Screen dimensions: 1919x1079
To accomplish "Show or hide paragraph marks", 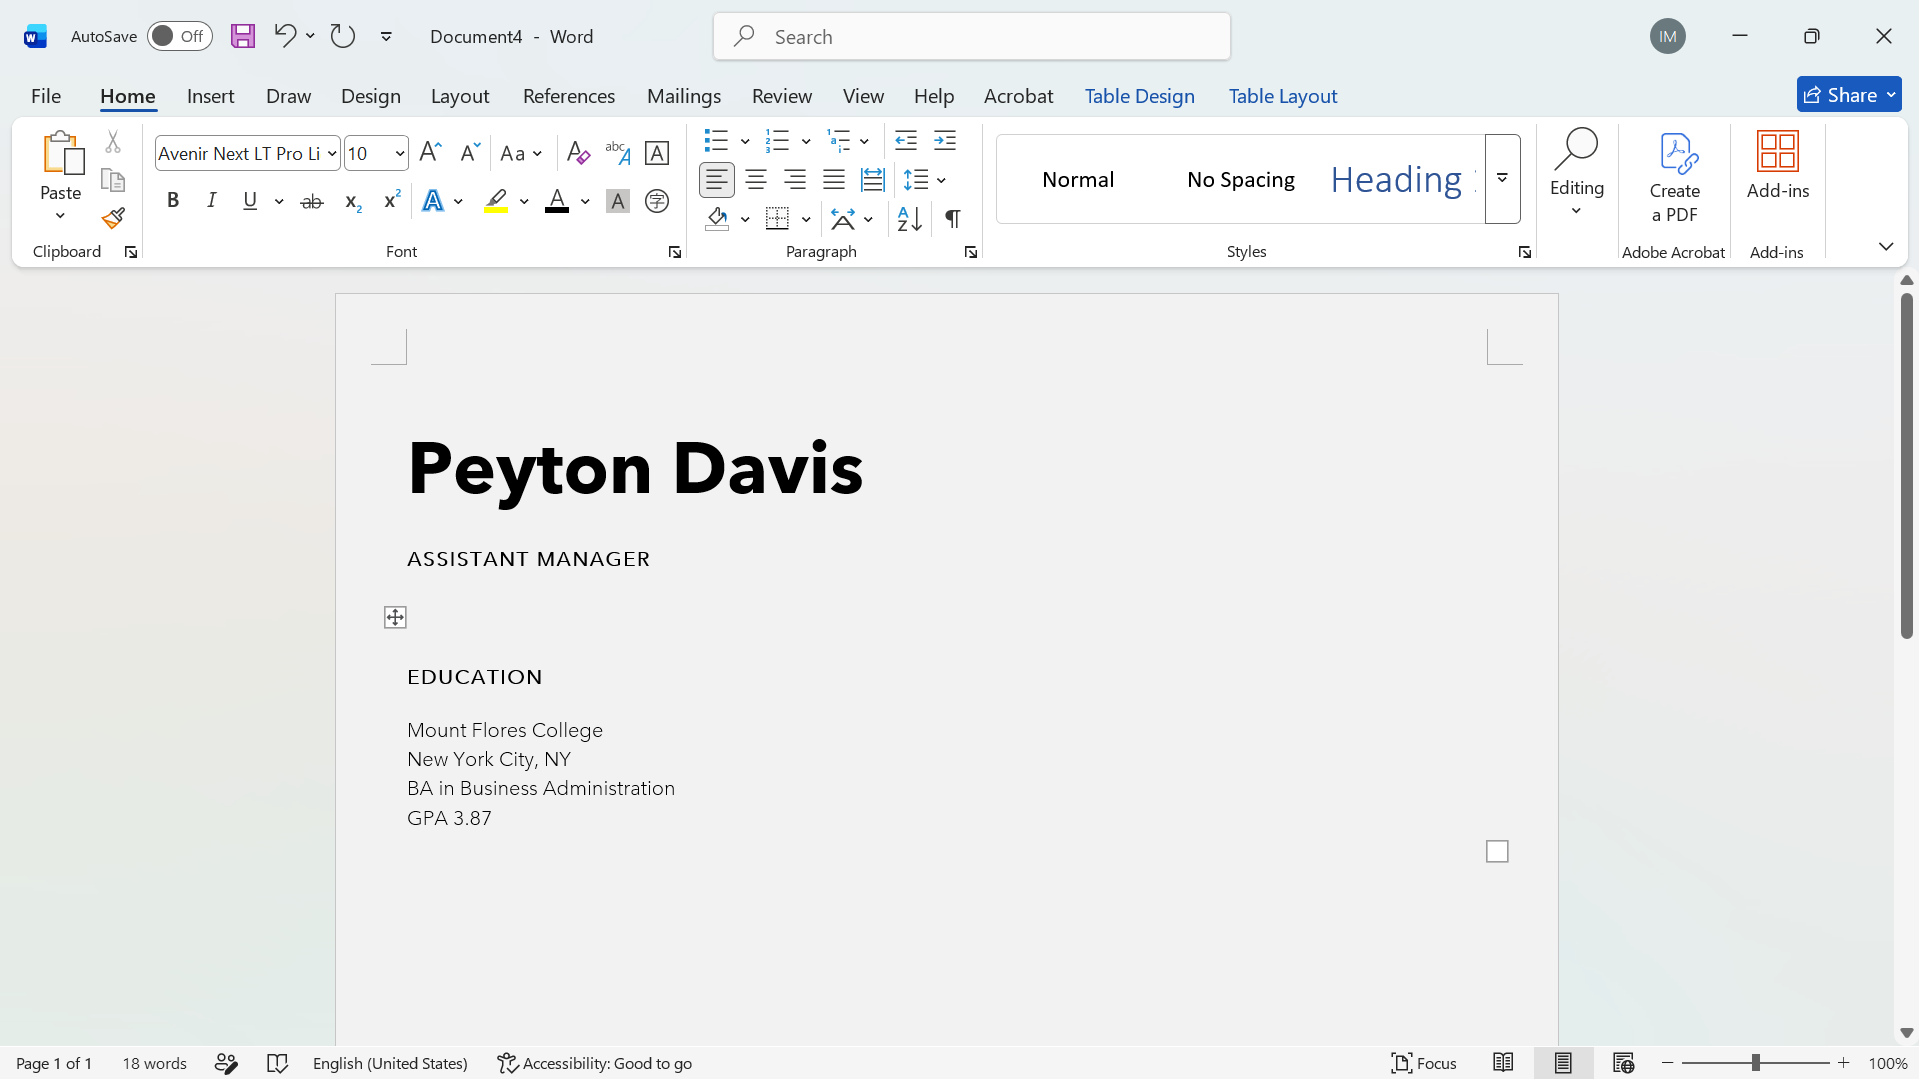I will point(953,219).
